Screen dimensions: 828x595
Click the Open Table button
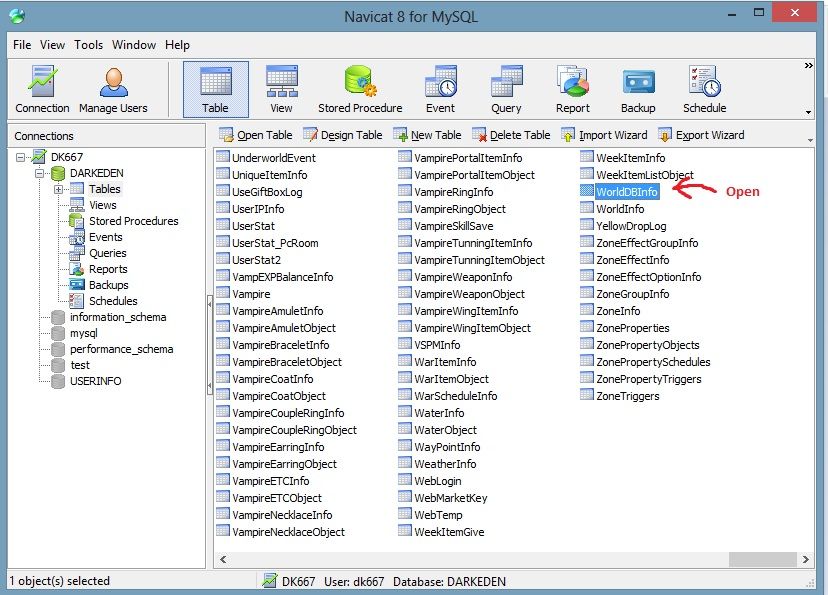click(x=256, y=135)
